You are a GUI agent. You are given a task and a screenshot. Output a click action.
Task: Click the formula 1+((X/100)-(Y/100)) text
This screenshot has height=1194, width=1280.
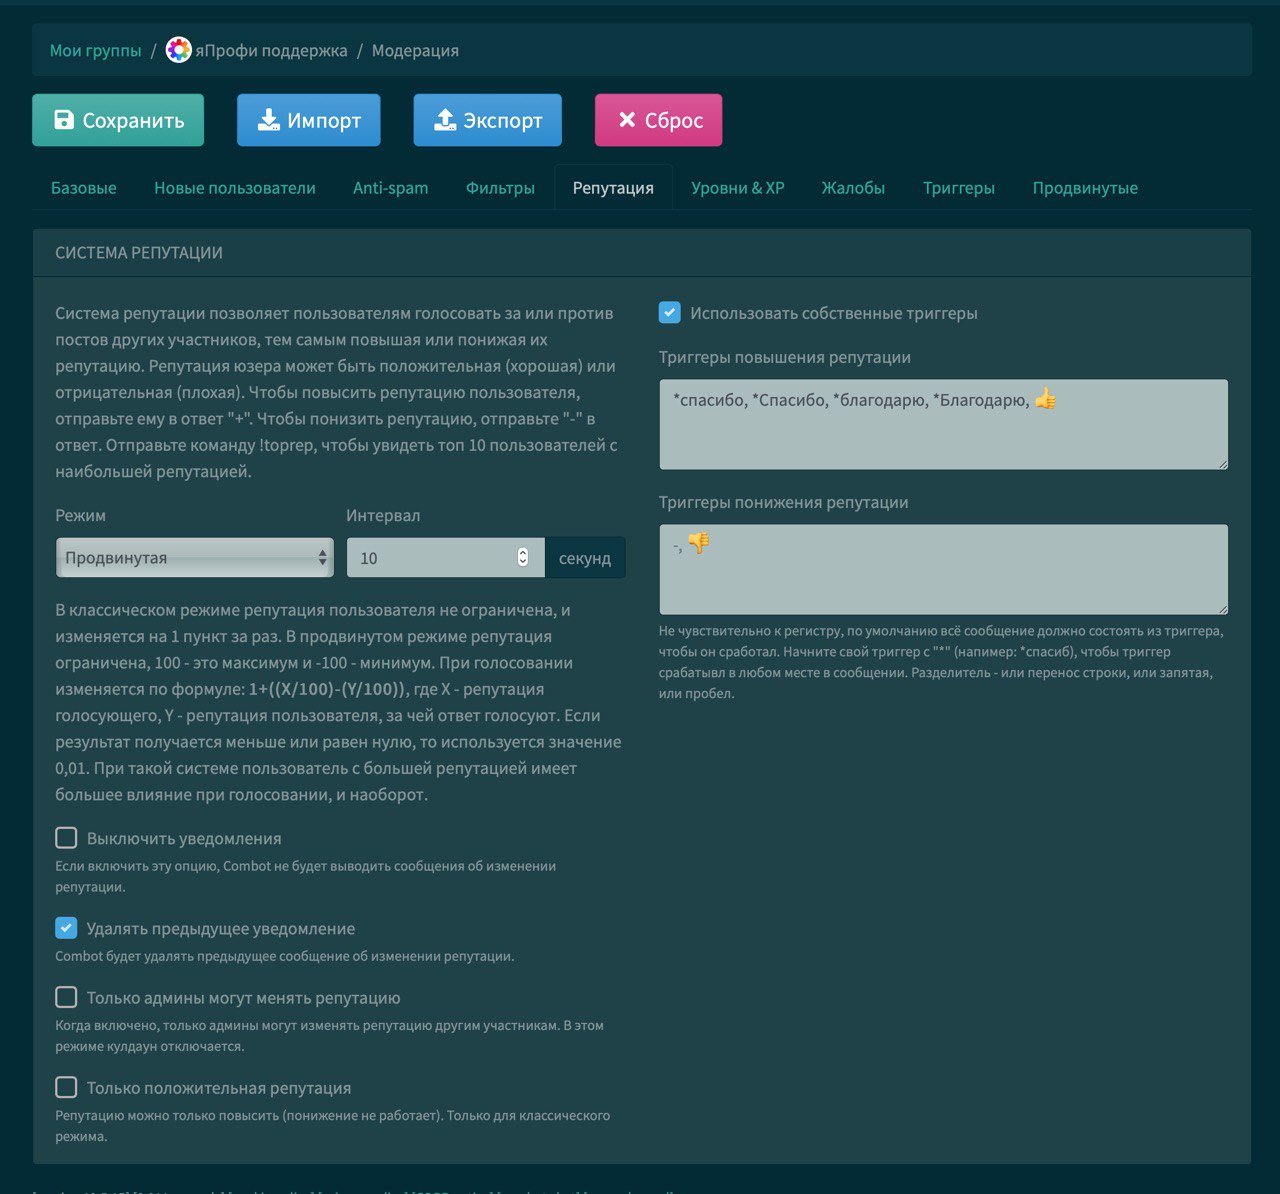tap(328, 689)
